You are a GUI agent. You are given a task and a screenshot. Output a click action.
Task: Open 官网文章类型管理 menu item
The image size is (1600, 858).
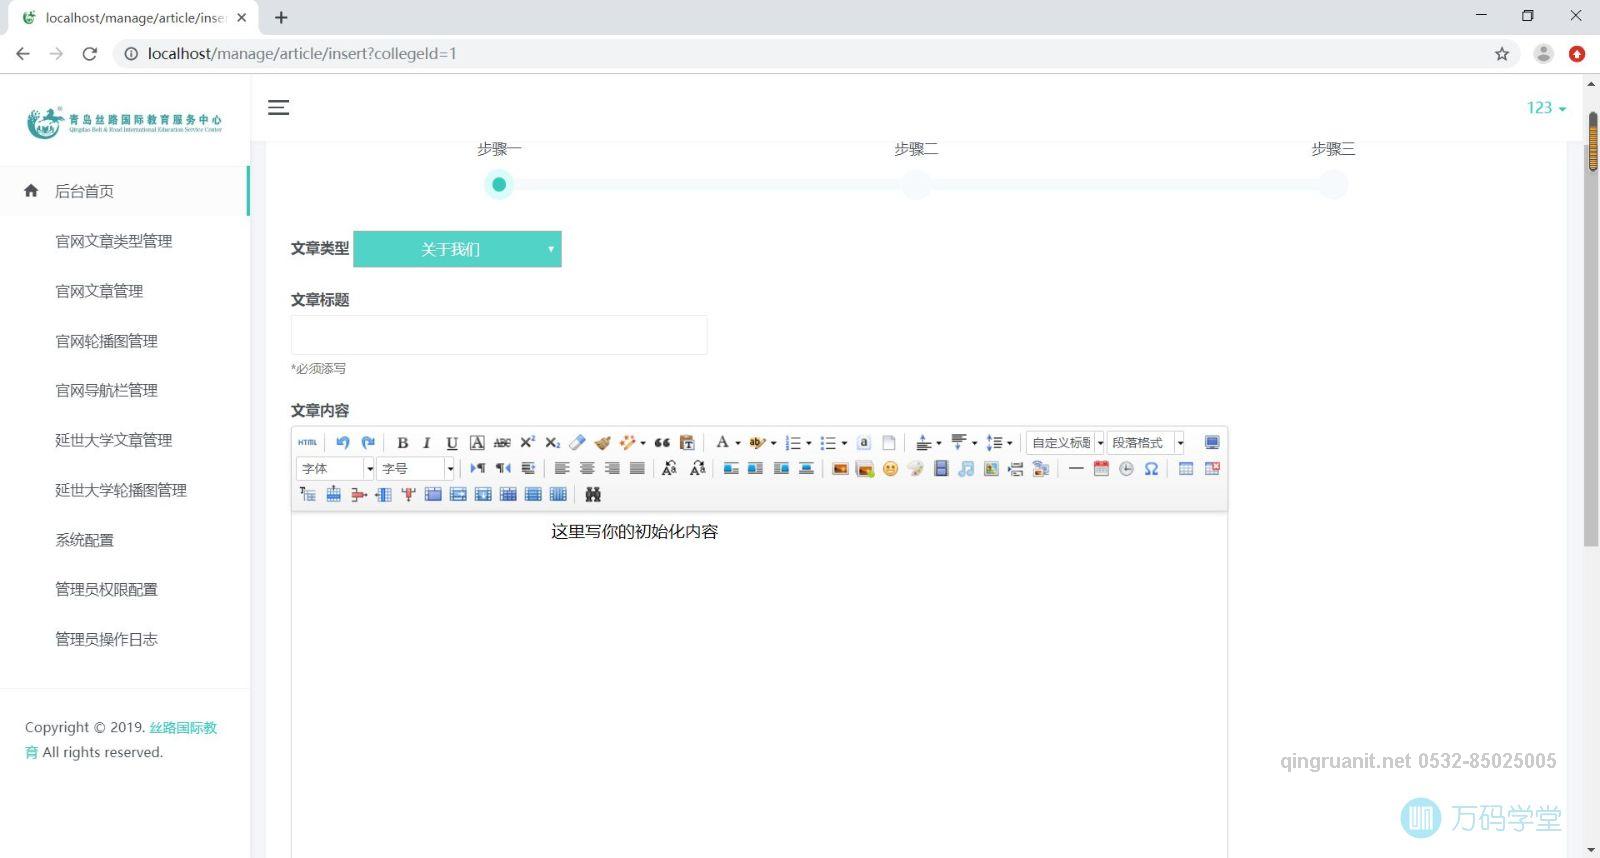[113, 241]
